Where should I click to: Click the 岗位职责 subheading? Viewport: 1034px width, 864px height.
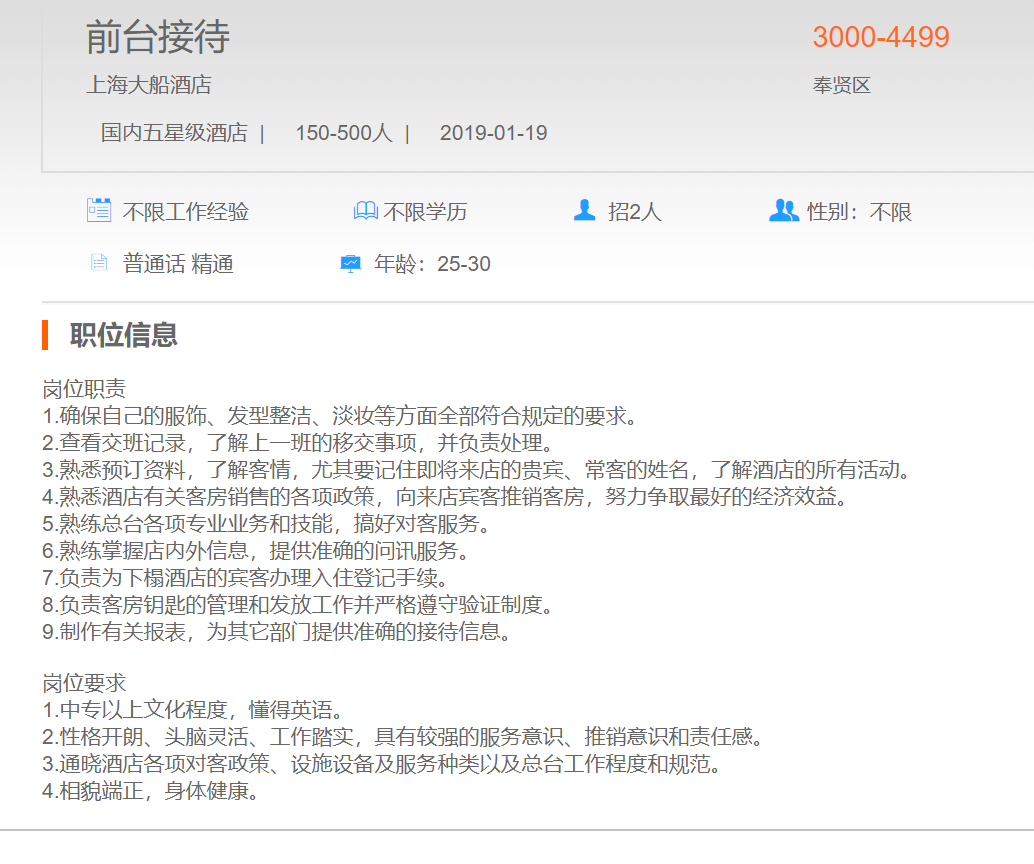[84, 388]
